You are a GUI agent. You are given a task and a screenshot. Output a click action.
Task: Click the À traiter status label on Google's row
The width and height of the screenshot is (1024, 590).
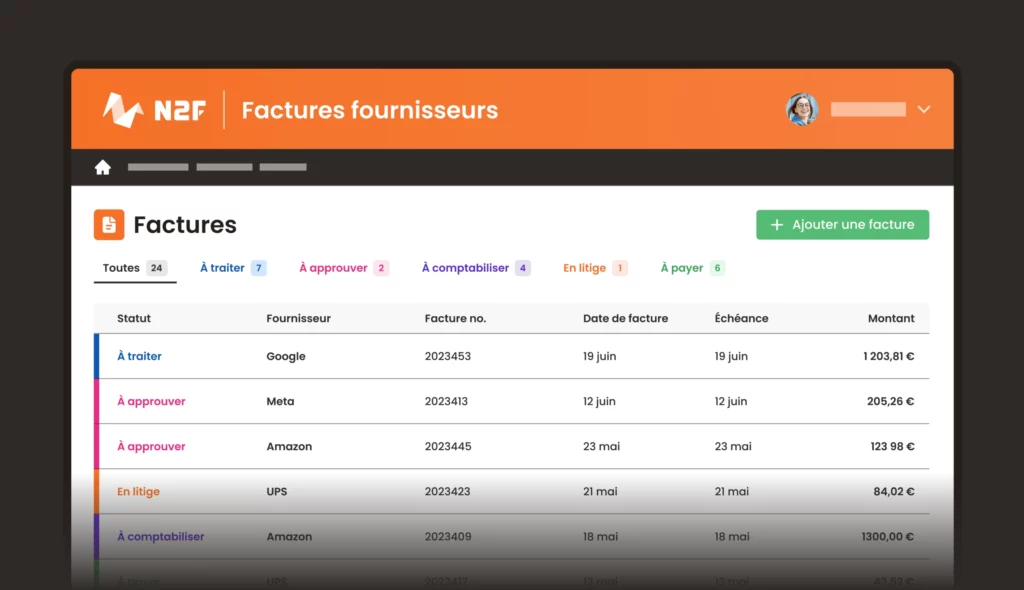(x=139, y=356)
